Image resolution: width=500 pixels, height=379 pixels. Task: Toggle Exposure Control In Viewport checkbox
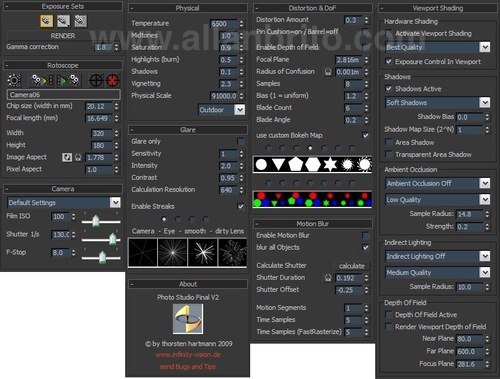tap(388, 62)
